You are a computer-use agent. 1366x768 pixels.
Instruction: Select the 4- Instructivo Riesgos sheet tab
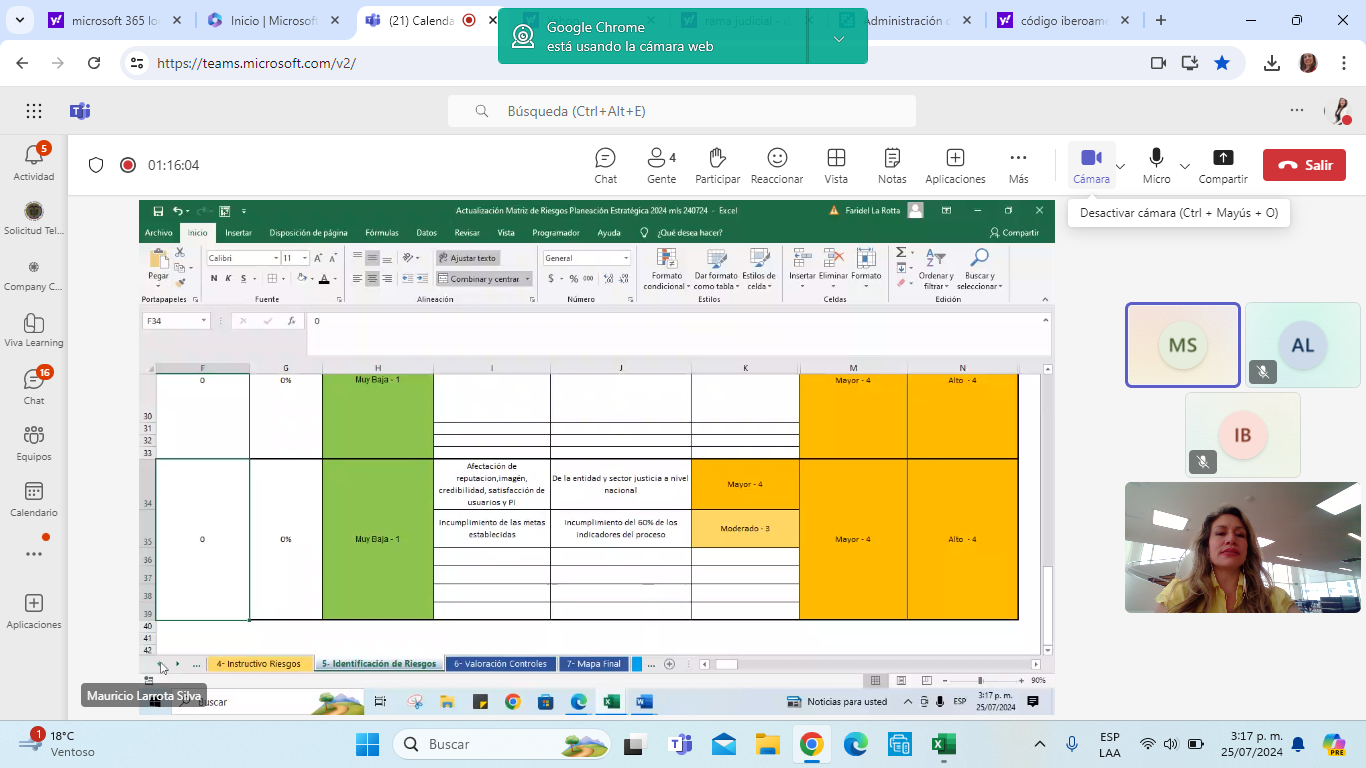258,664
